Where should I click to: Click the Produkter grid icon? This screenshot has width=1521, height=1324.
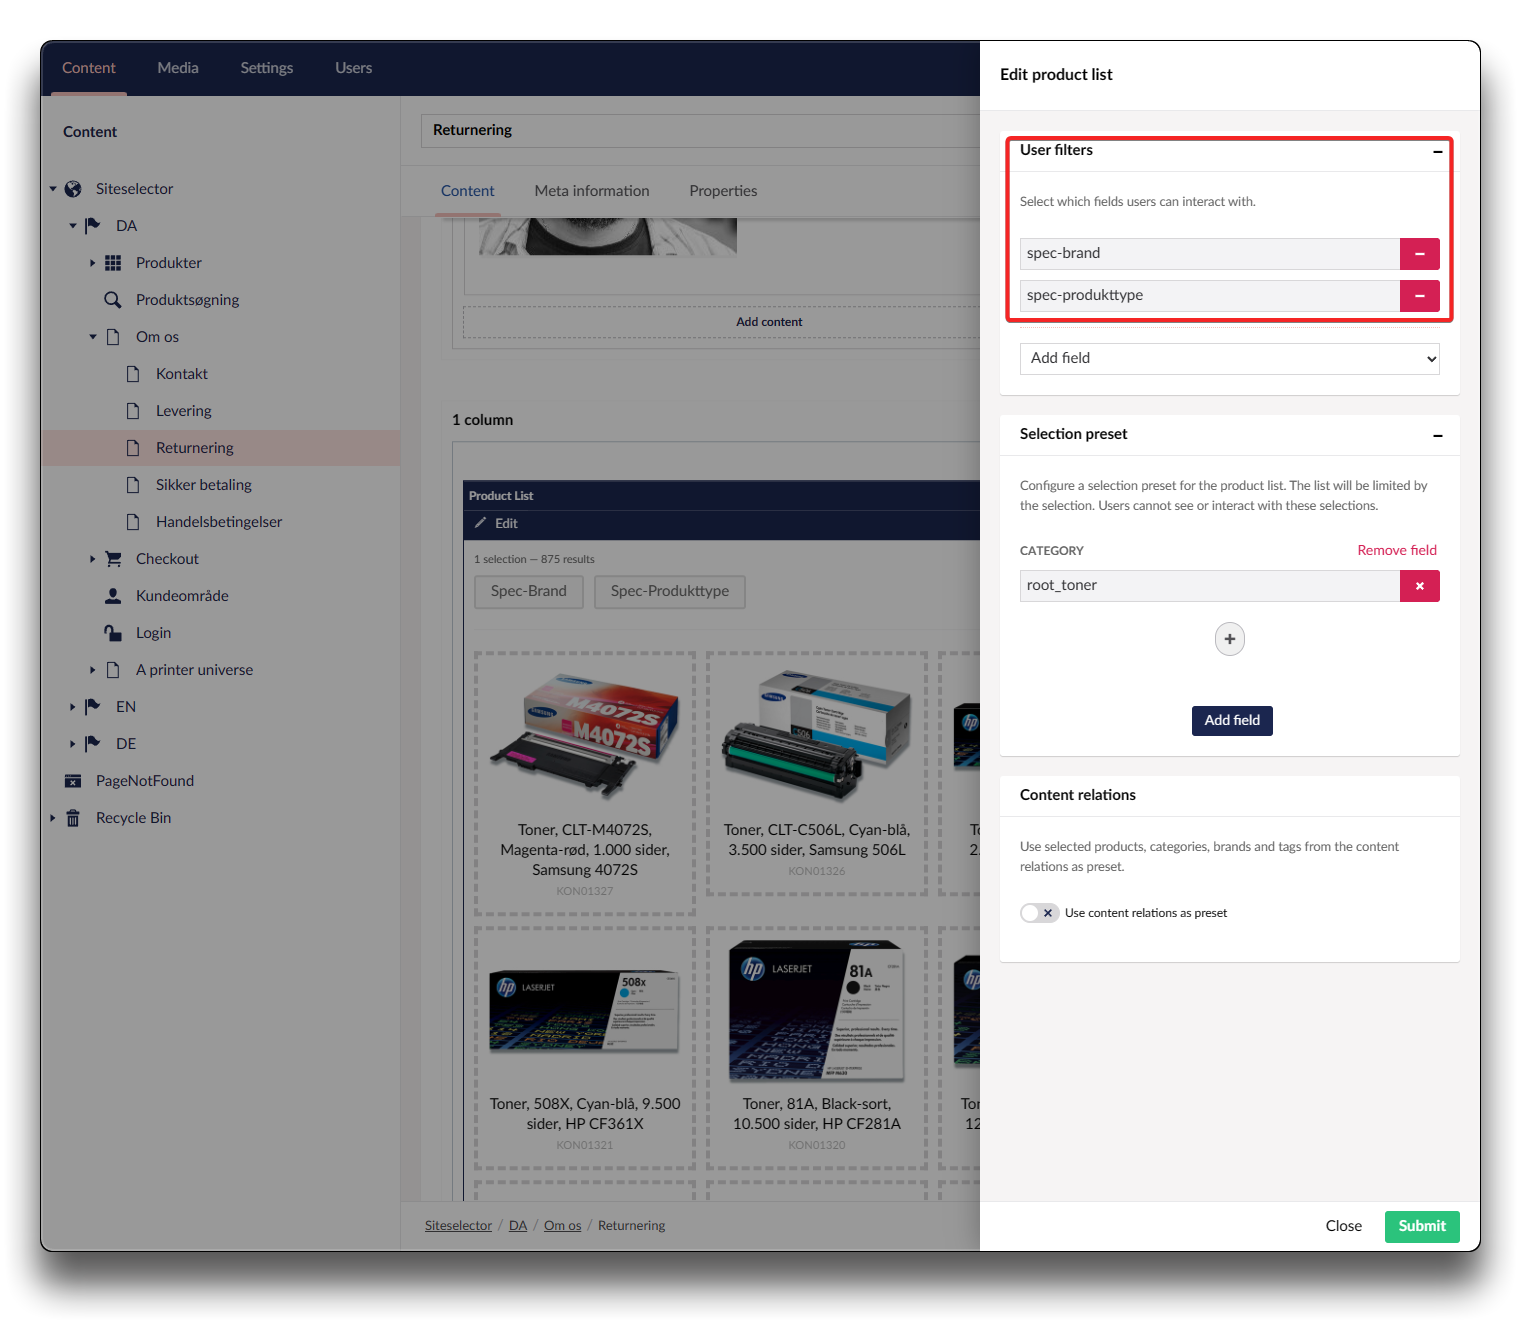click(113, 263)
